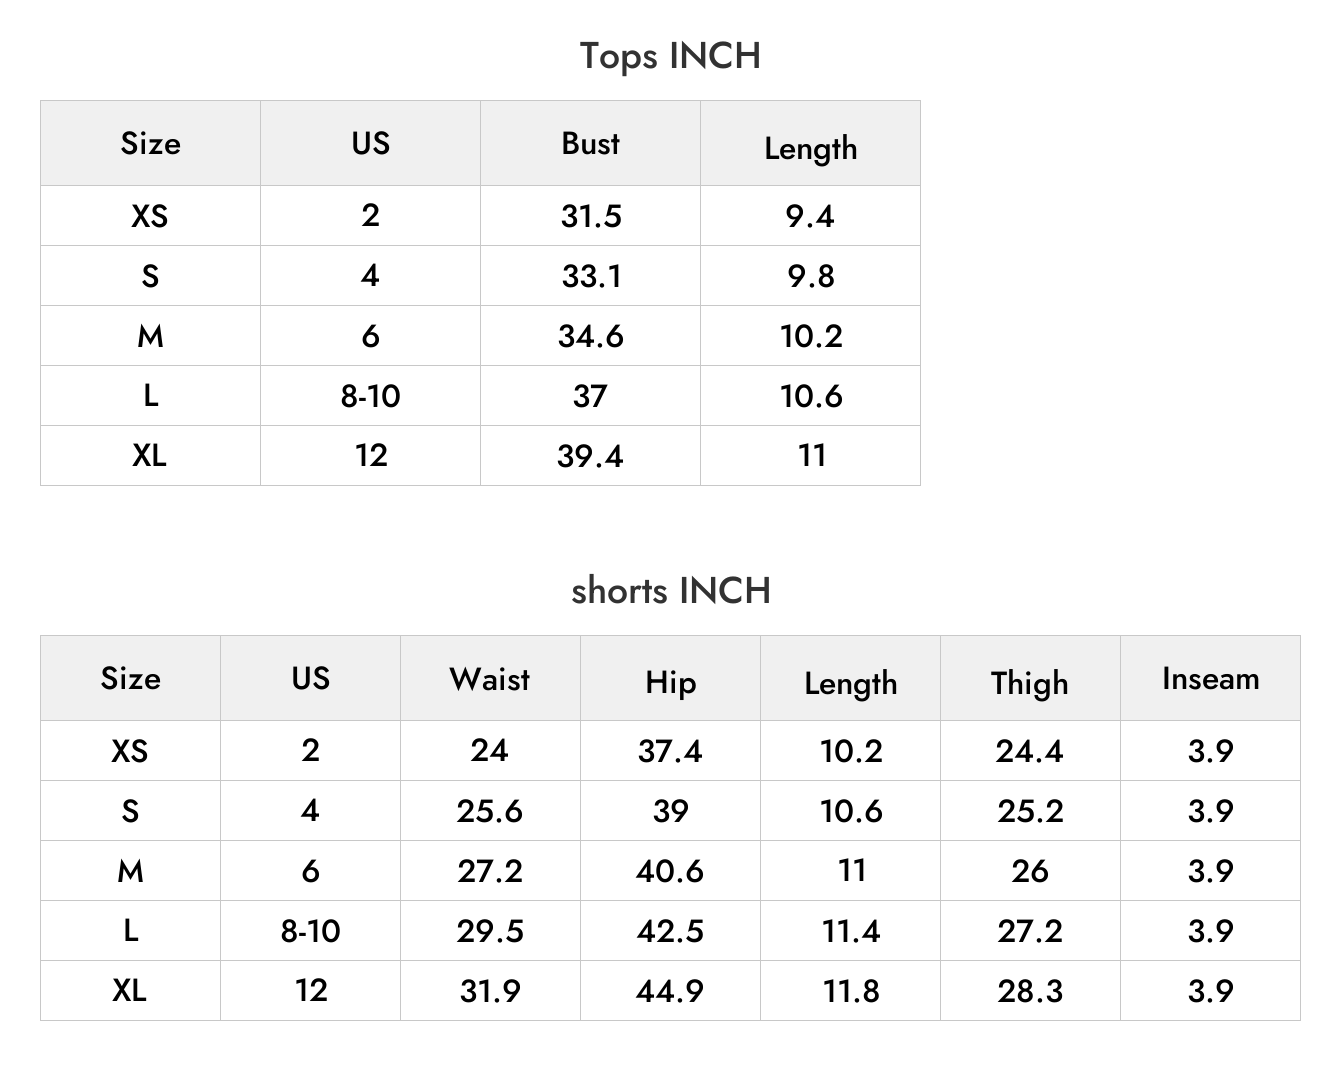Click the thigh value 24.4
Image resolution: width=1340 pixels, height=1090 pixels.
click(1030, 750)
